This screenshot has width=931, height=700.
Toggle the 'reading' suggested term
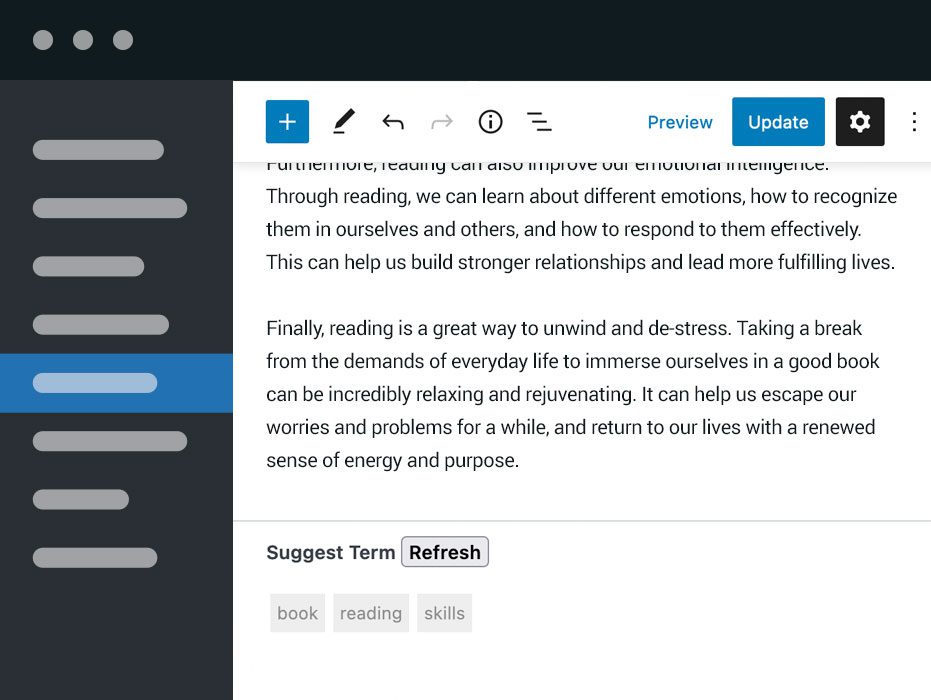tap(371, 613)
